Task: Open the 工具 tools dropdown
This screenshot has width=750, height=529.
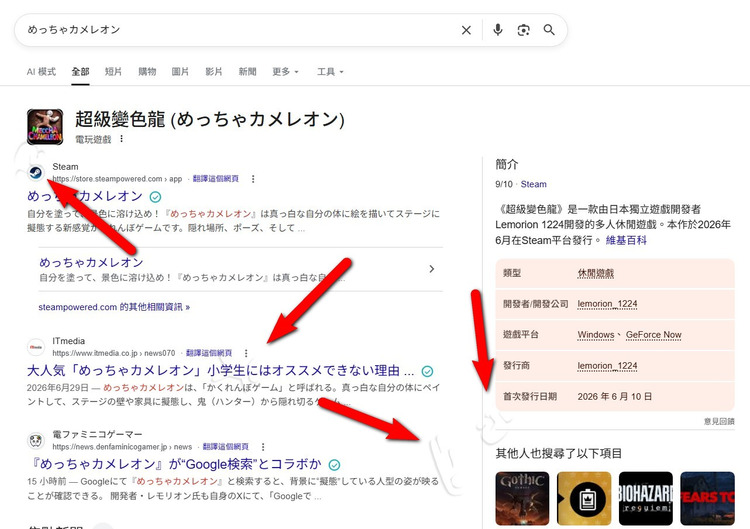Action: pos(330,72)
